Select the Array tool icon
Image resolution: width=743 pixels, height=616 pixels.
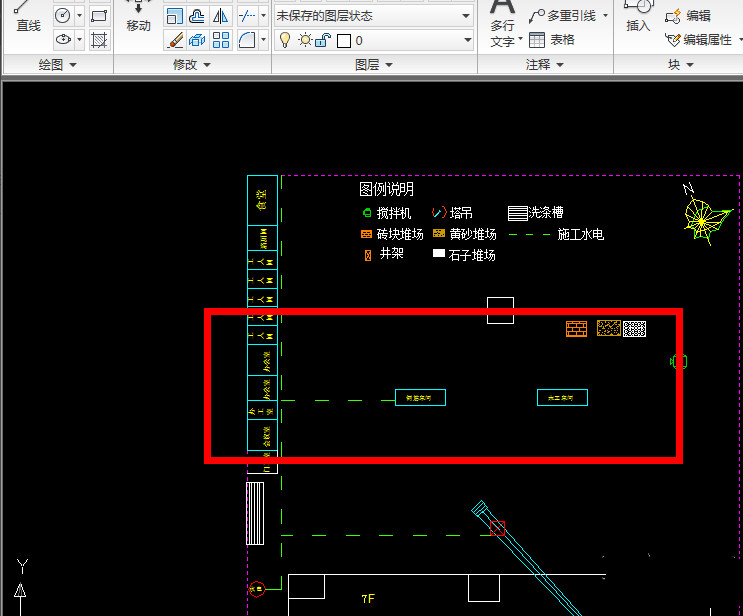221,40
